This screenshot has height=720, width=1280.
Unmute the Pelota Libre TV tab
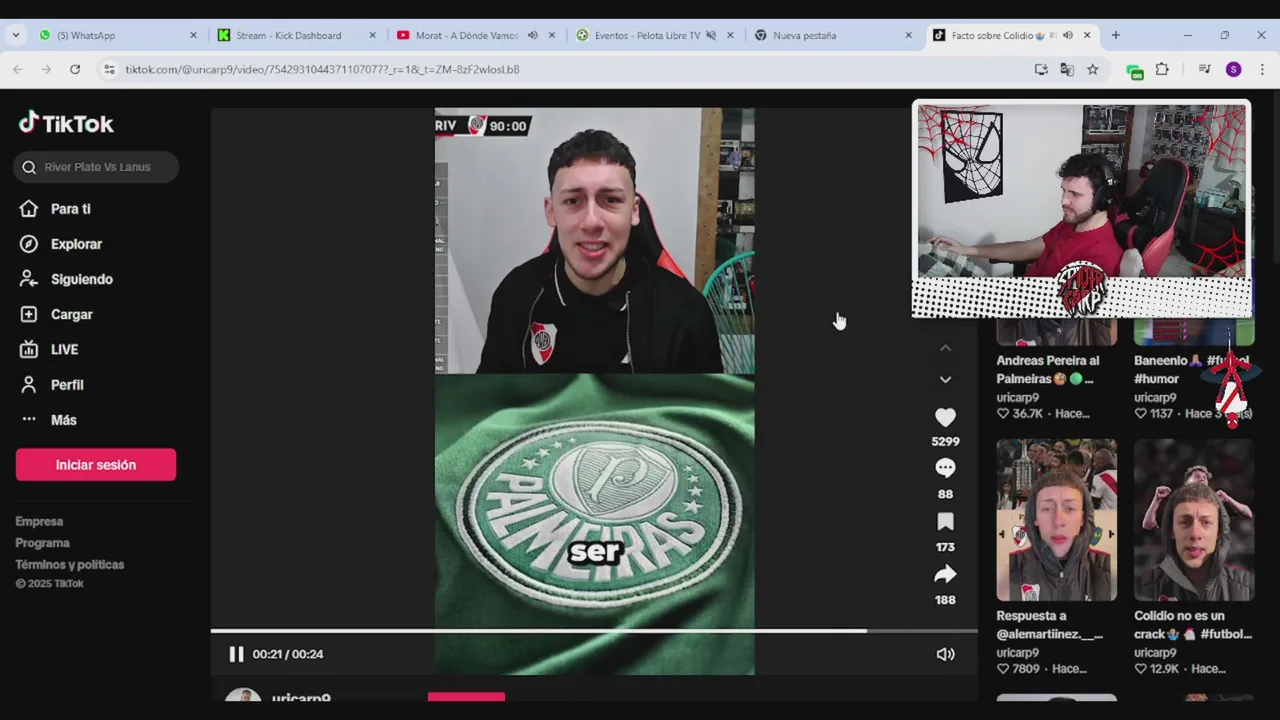point(711,35)
